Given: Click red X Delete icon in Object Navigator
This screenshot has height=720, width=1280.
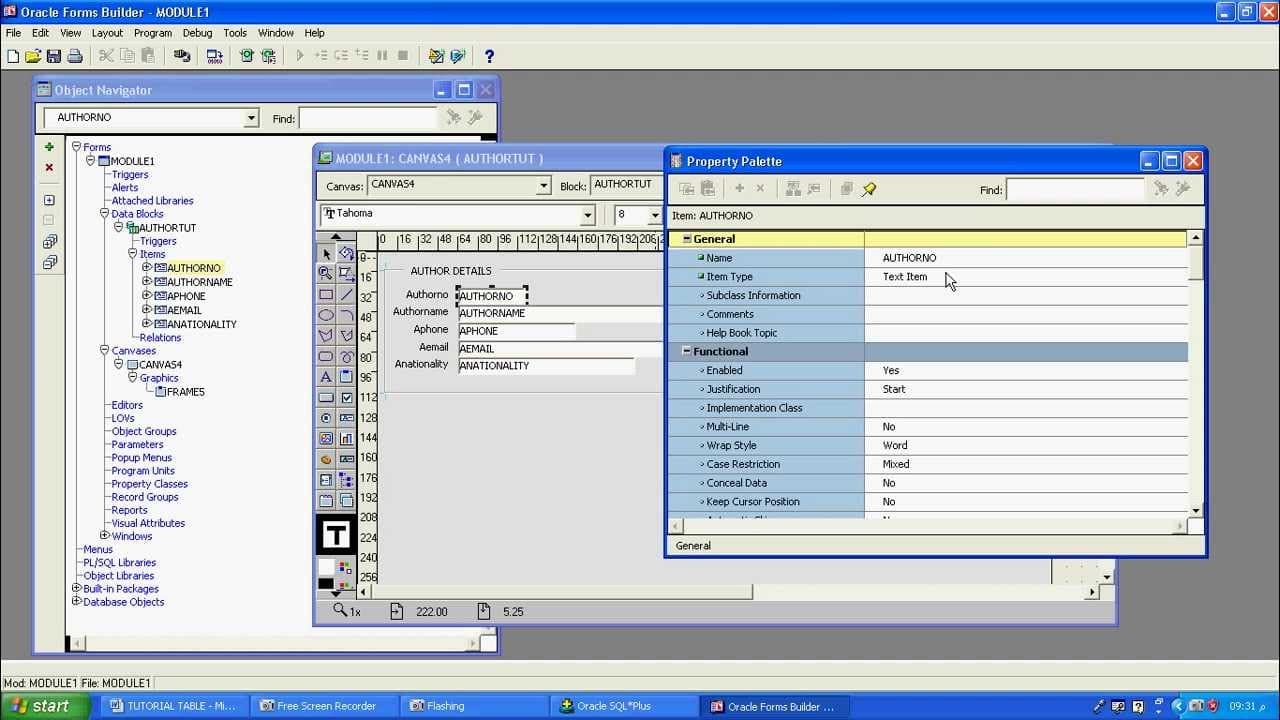Looking at the screenshot, I should click(x=49, y=167).
